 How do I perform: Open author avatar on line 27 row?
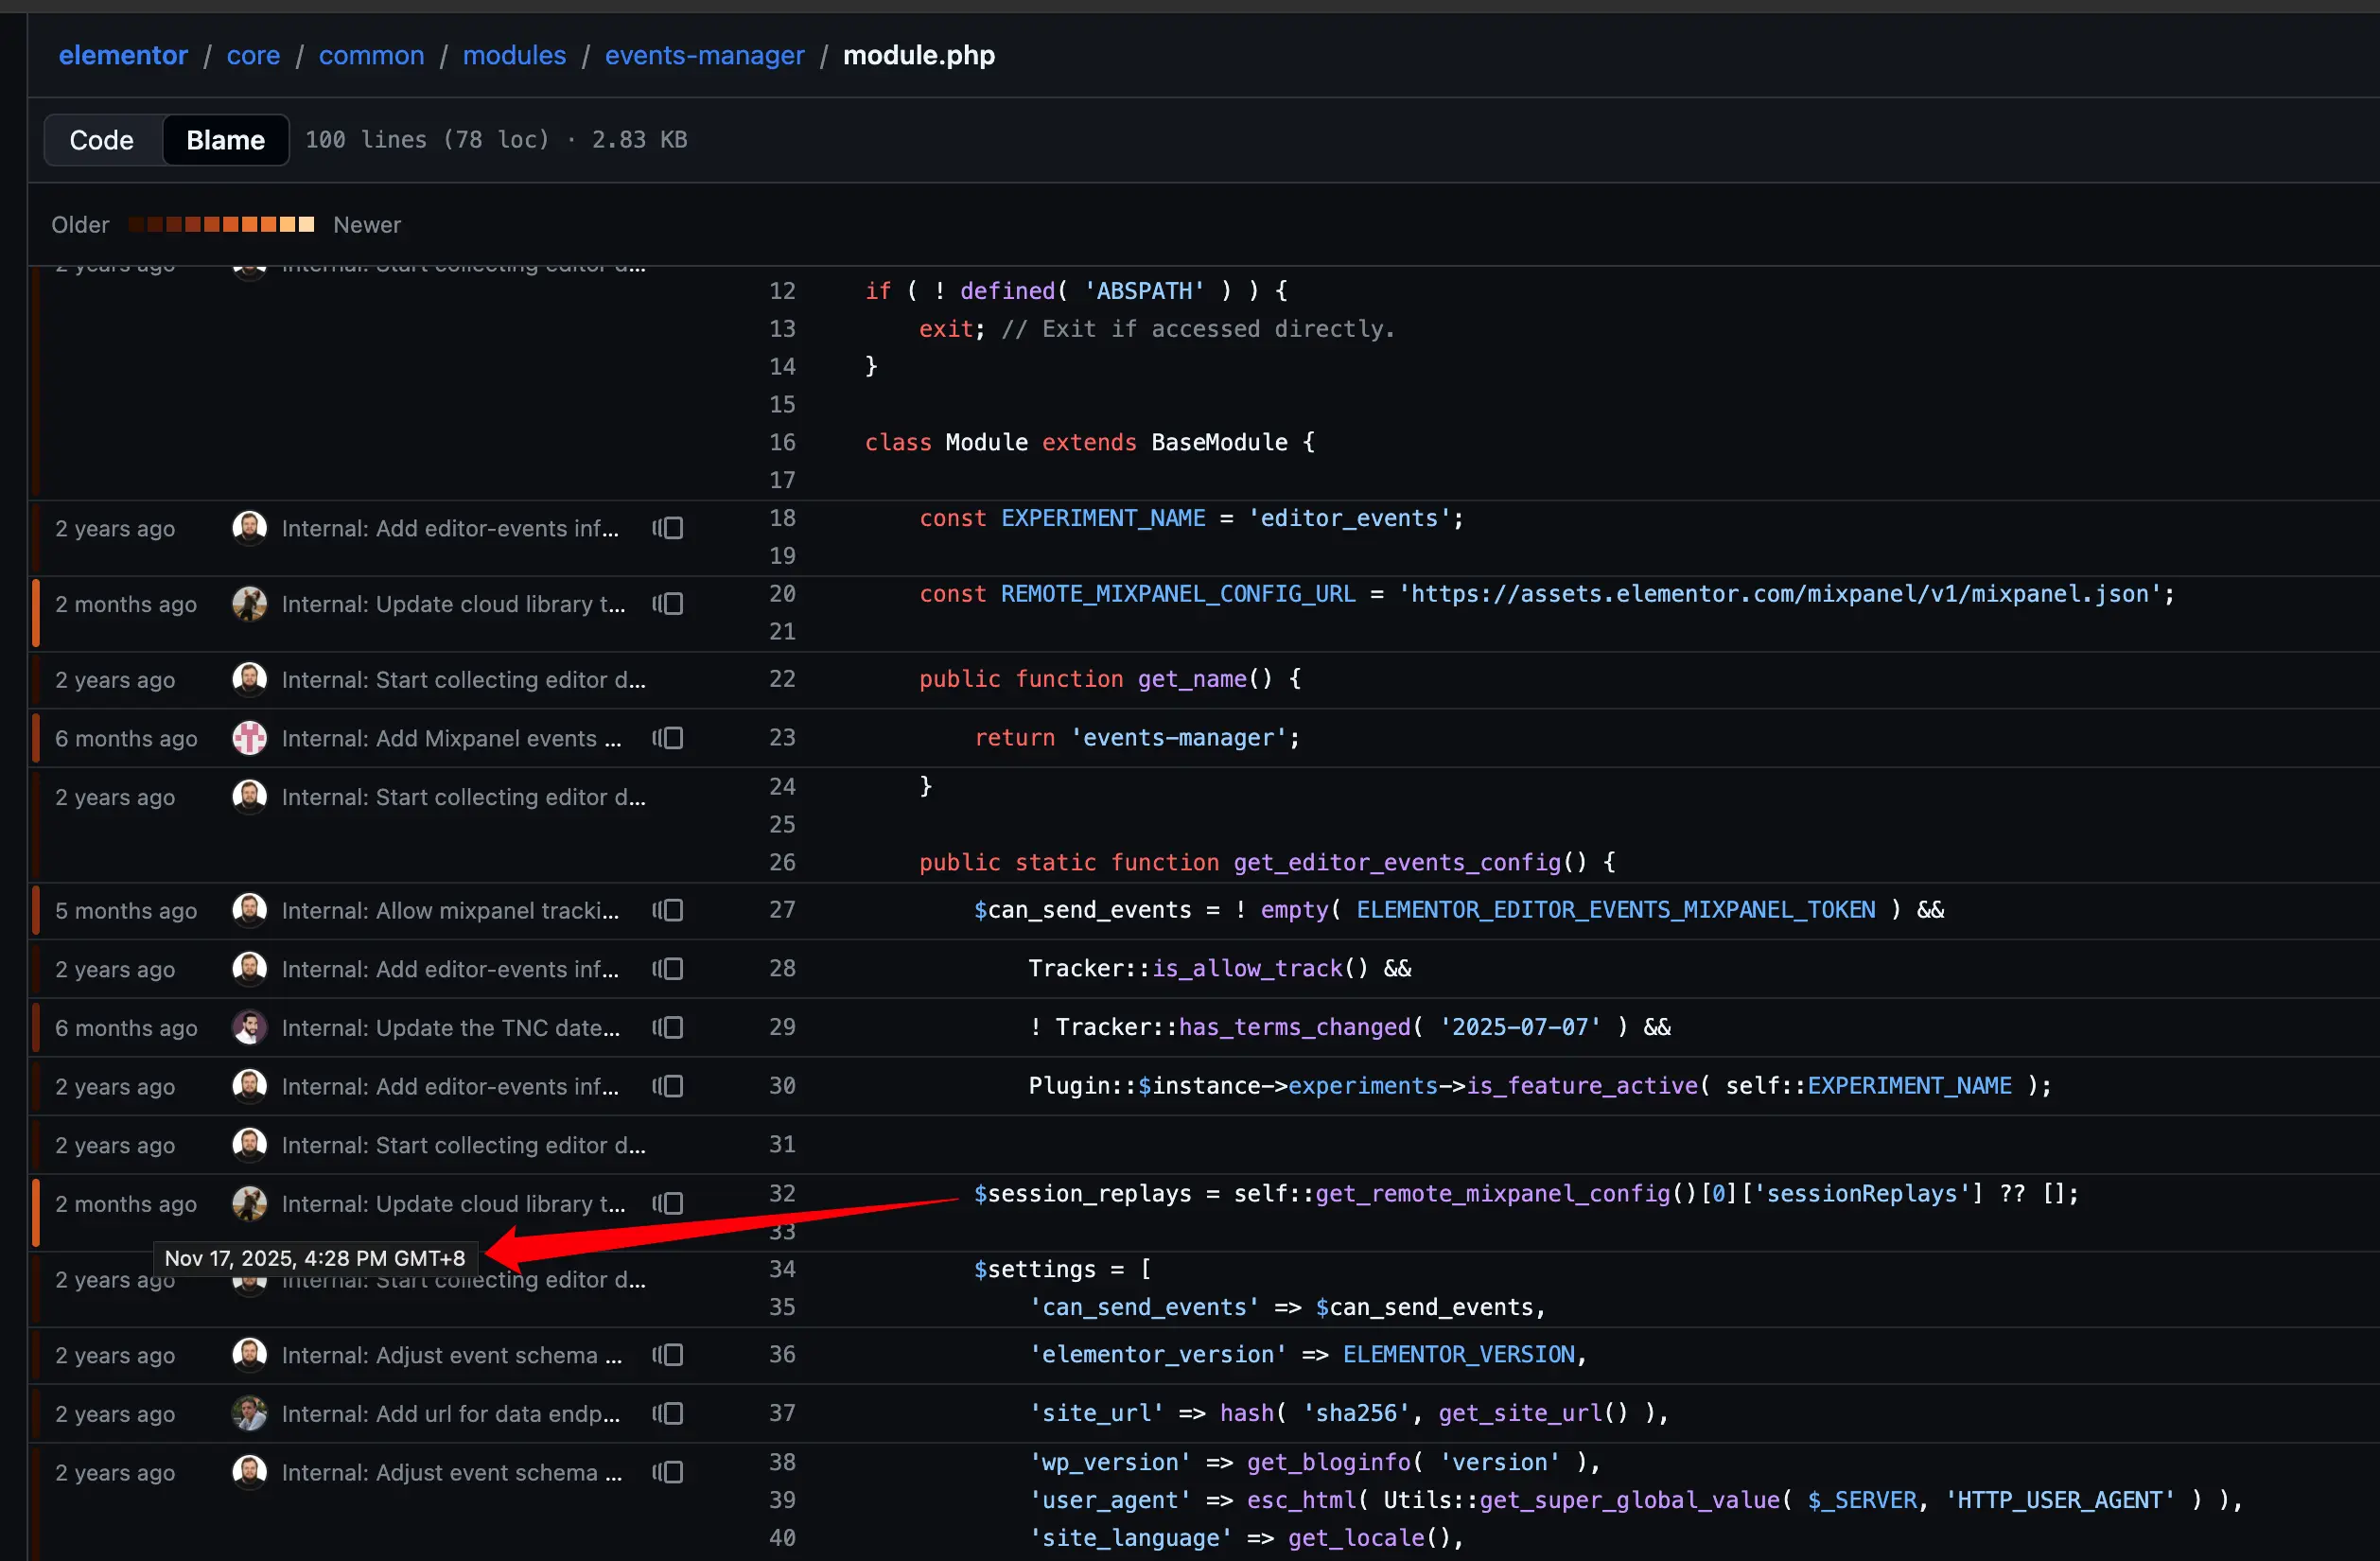(x=249, y=910)
